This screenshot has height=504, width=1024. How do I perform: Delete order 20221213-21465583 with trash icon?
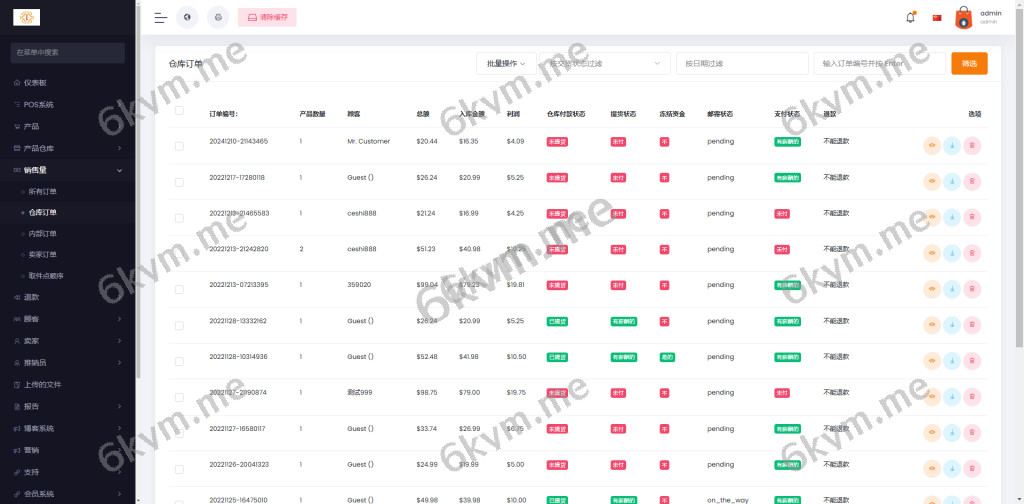click(x=972, y=218)
